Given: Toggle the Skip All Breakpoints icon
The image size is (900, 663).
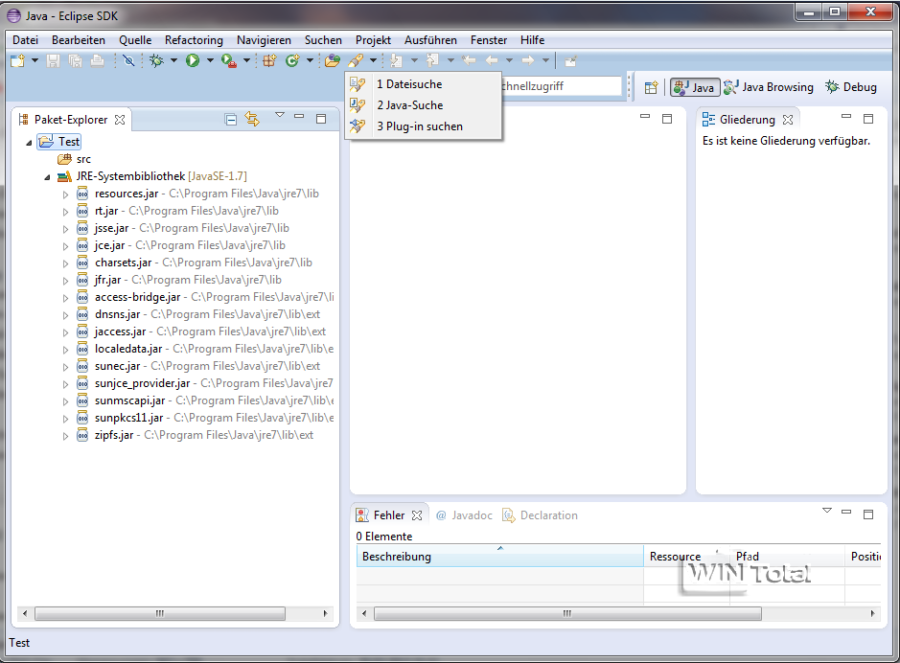Looking at the screenshot, I should point(129,60).
